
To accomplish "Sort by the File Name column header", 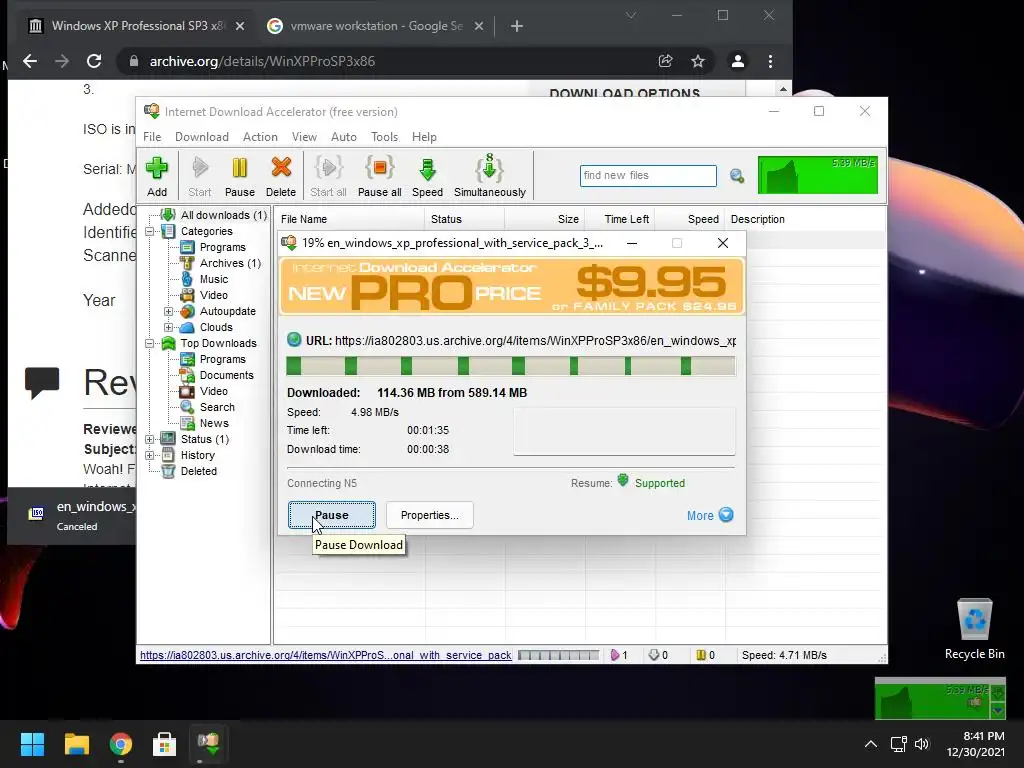I will (x=349, y=219).
